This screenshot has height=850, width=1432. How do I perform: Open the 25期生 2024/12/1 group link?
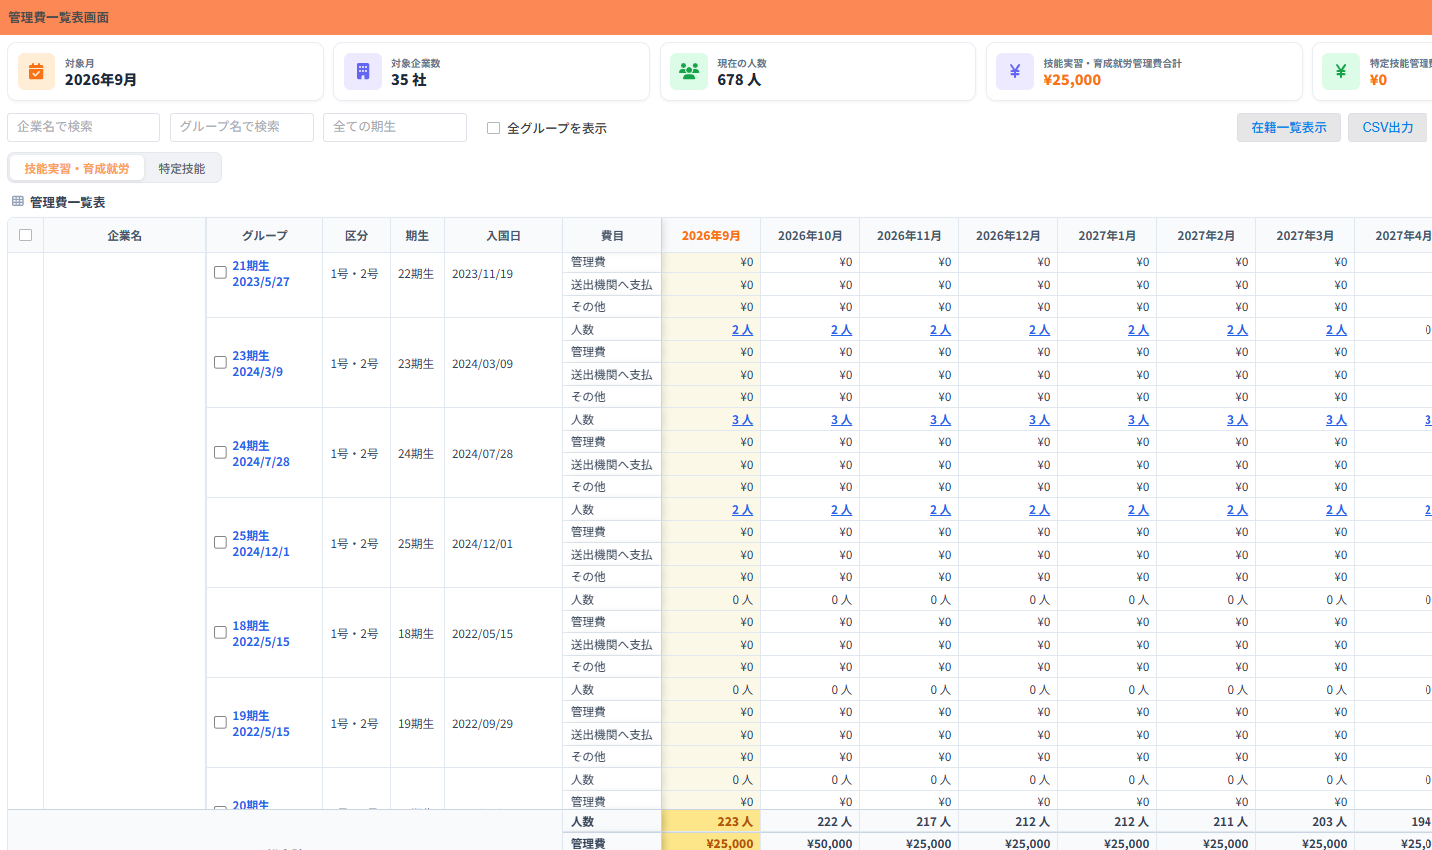[x=261, y=544]
